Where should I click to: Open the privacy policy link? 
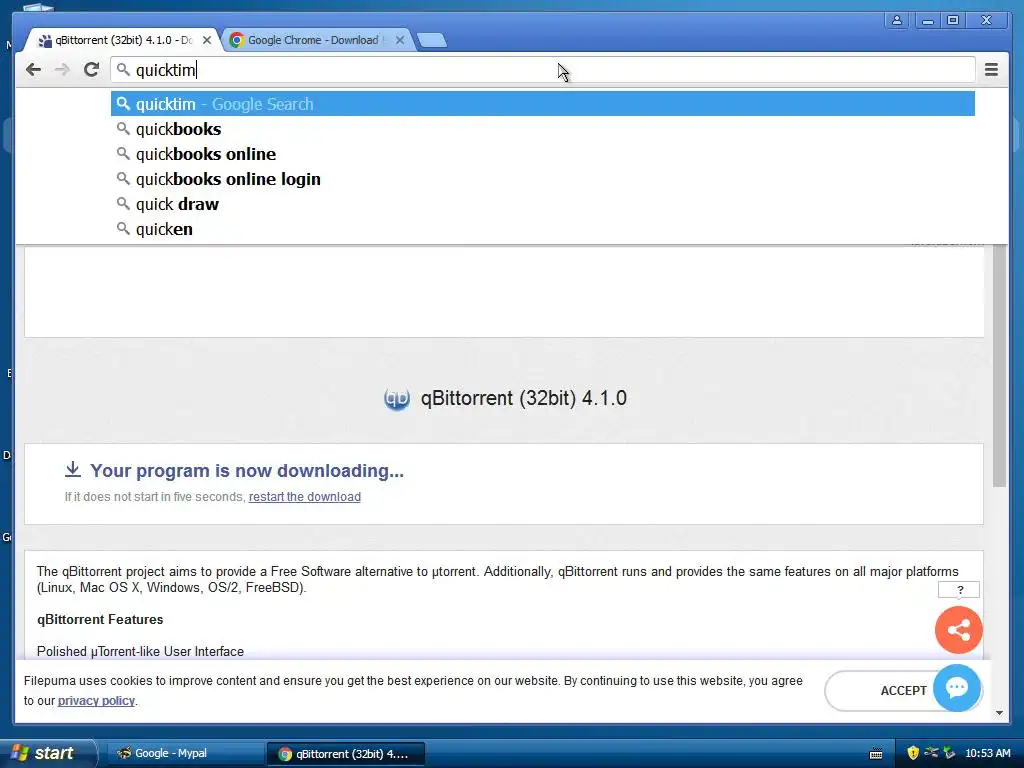(x=96, y=701)
